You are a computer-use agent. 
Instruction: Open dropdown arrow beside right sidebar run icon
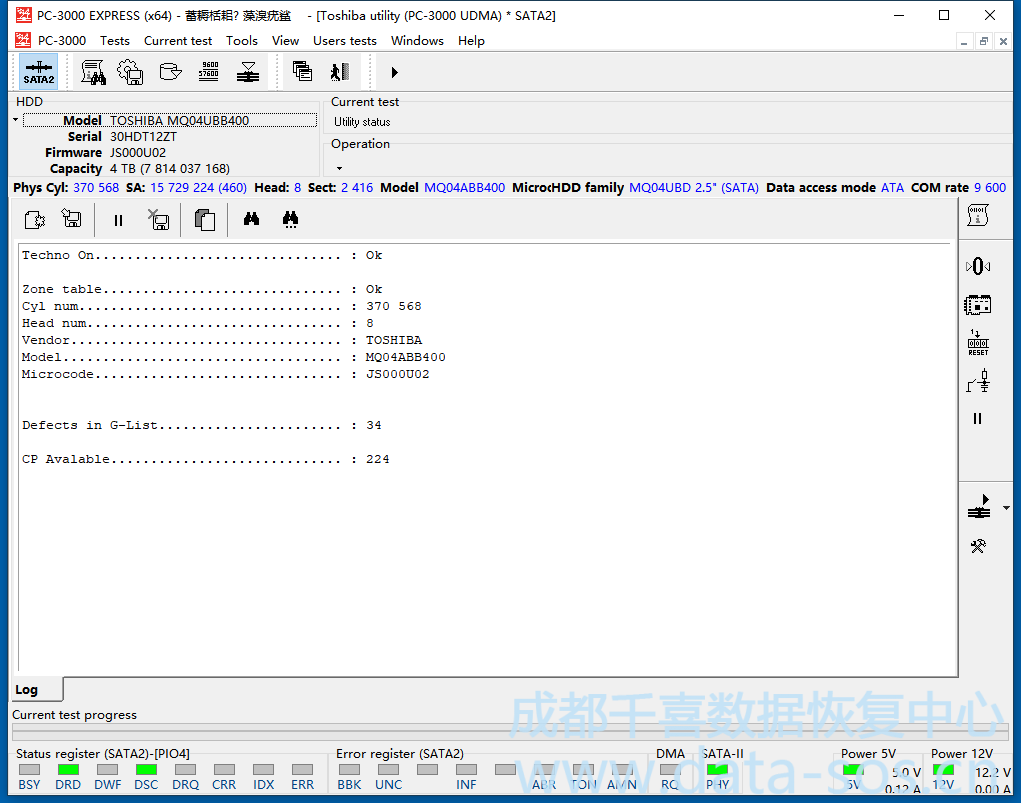1005,509
